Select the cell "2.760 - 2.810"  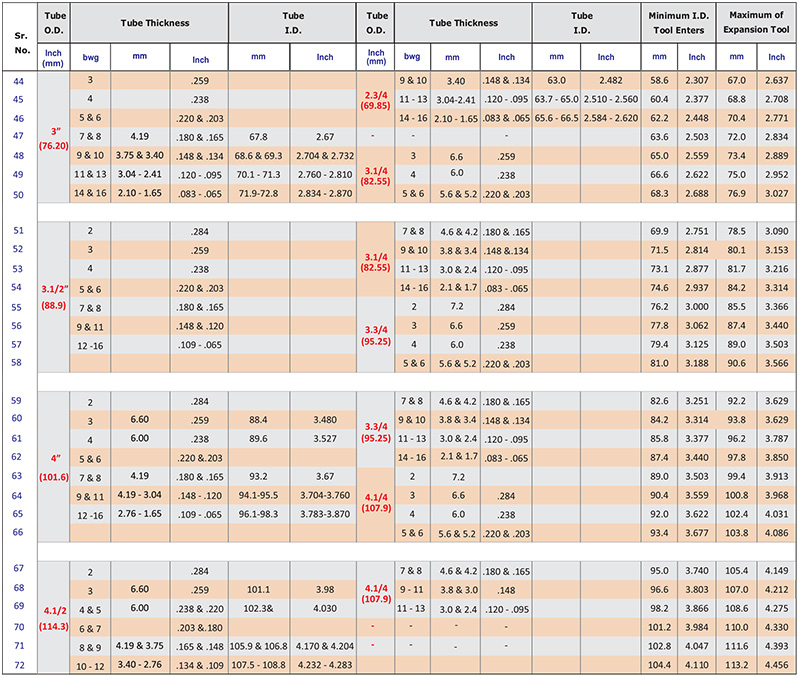324,175
